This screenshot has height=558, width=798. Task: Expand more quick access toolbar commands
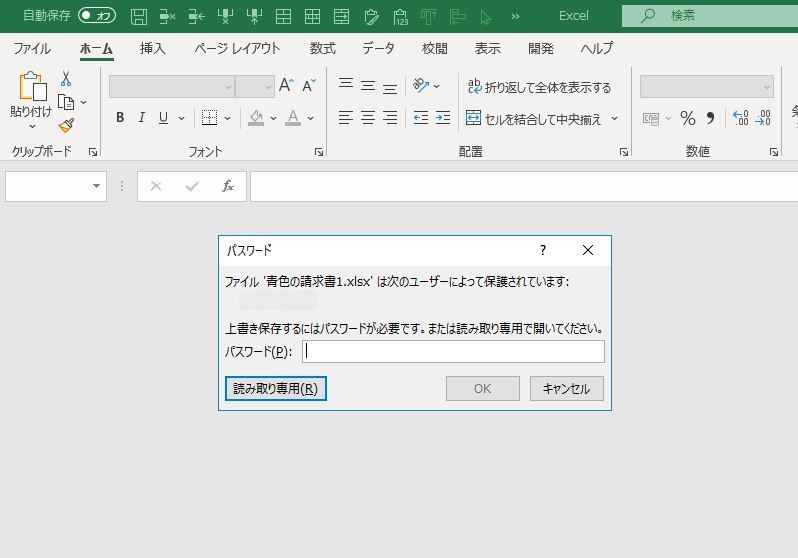coord(515,16)
